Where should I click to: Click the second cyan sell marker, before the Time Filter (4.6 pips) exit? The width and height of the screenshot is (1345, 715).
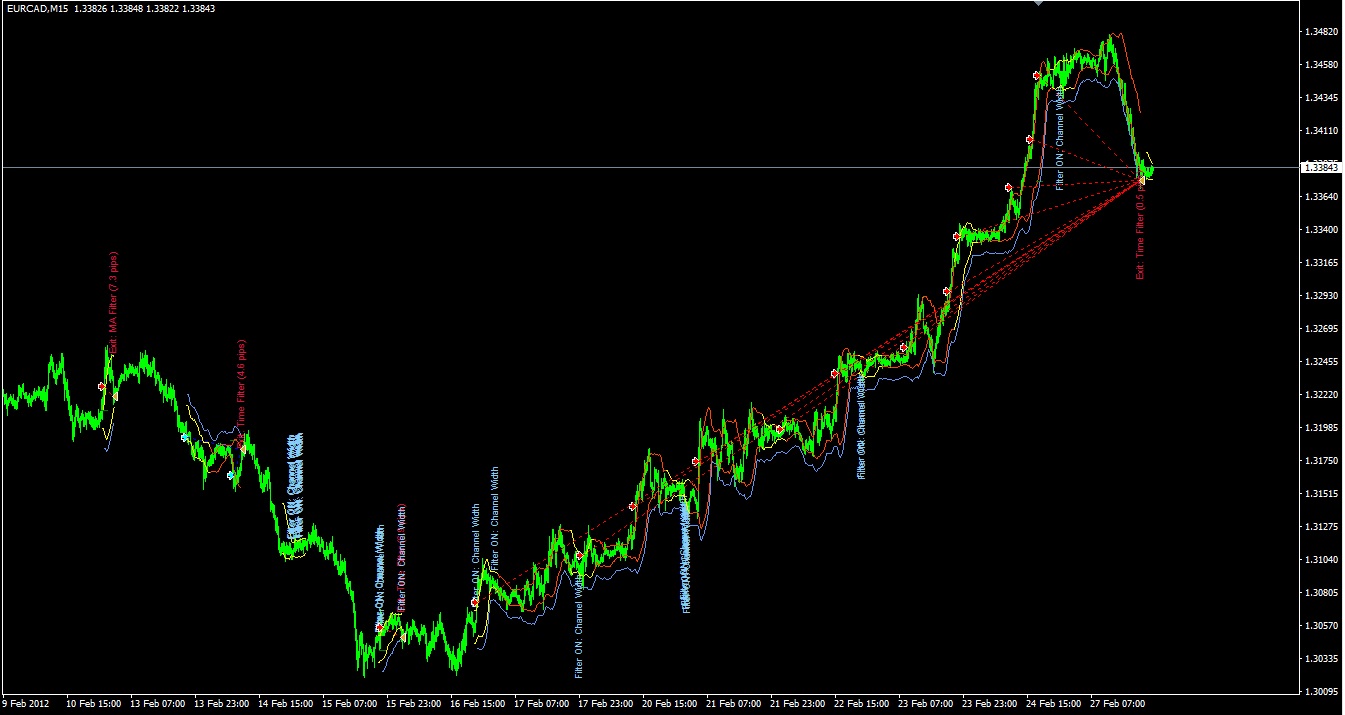231,475
